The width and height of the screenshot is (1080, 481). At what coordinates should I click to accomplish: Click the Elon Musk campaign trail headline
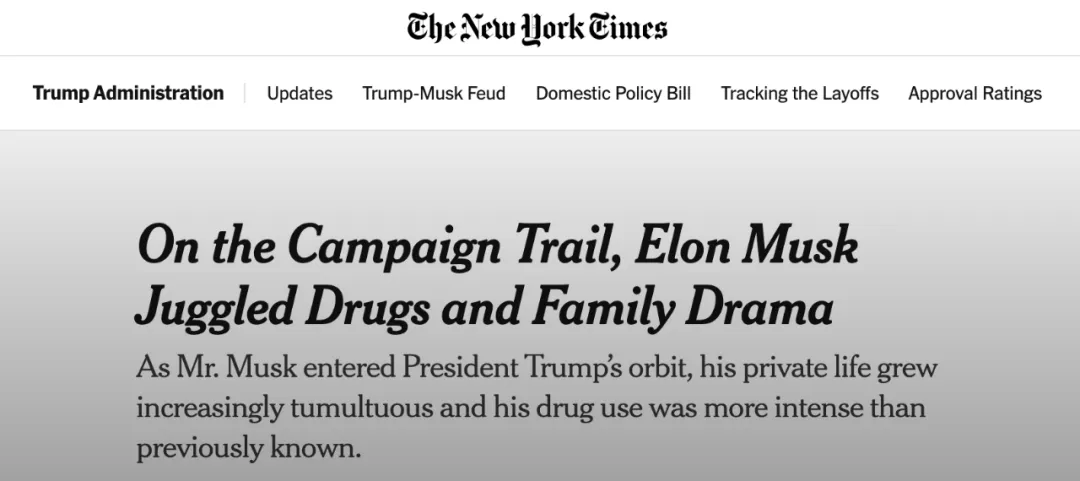coord(497,276)
